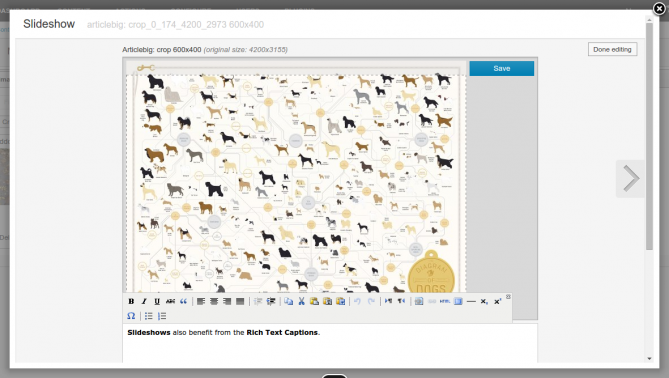Toggle italic formatting in caption editor

[x=144, y=301]
